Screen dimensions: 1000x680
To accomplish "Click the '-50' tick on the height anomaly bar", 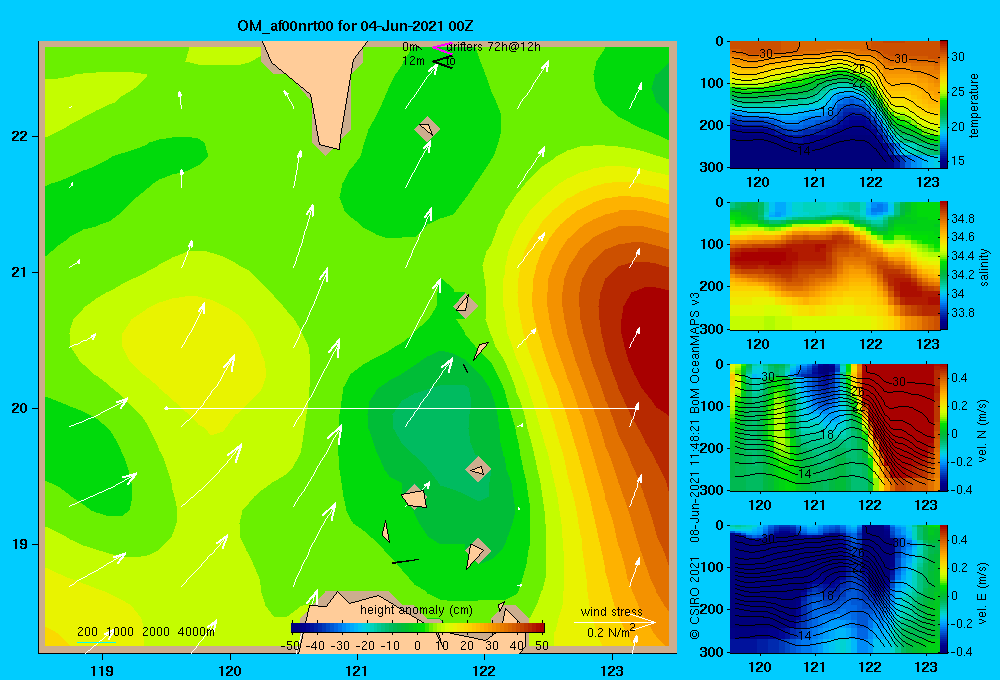I will pos(290,646).
